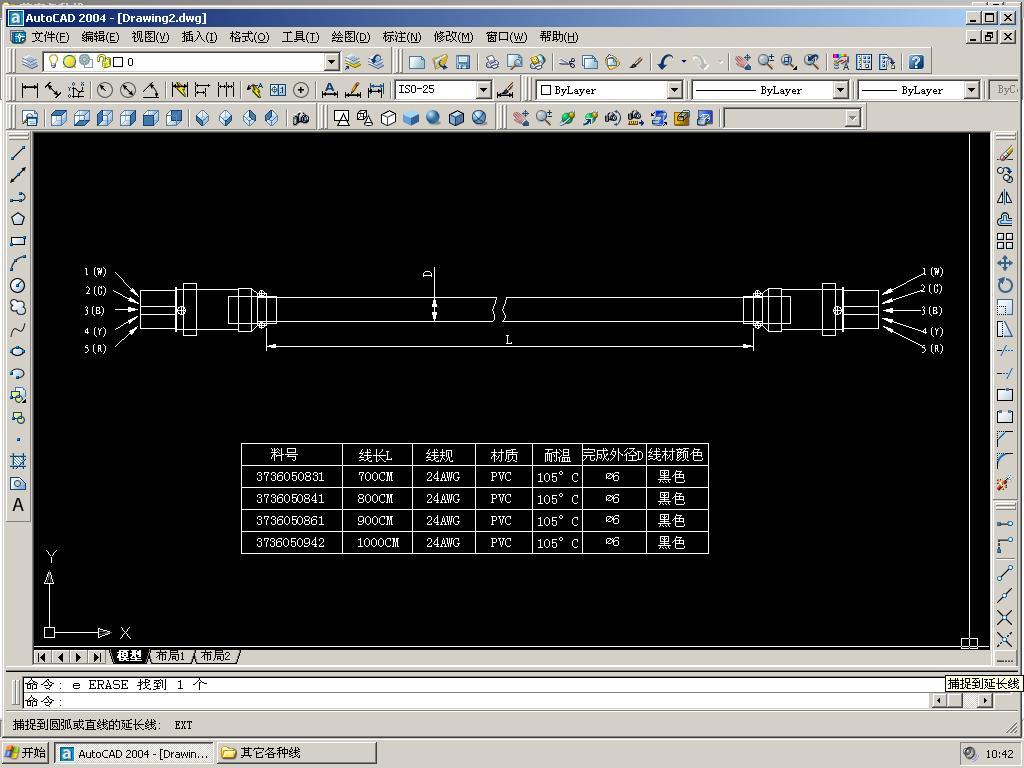Select the 模型 model tab
The height and width of the screenshot is (768, 1024).
[129, 656]
